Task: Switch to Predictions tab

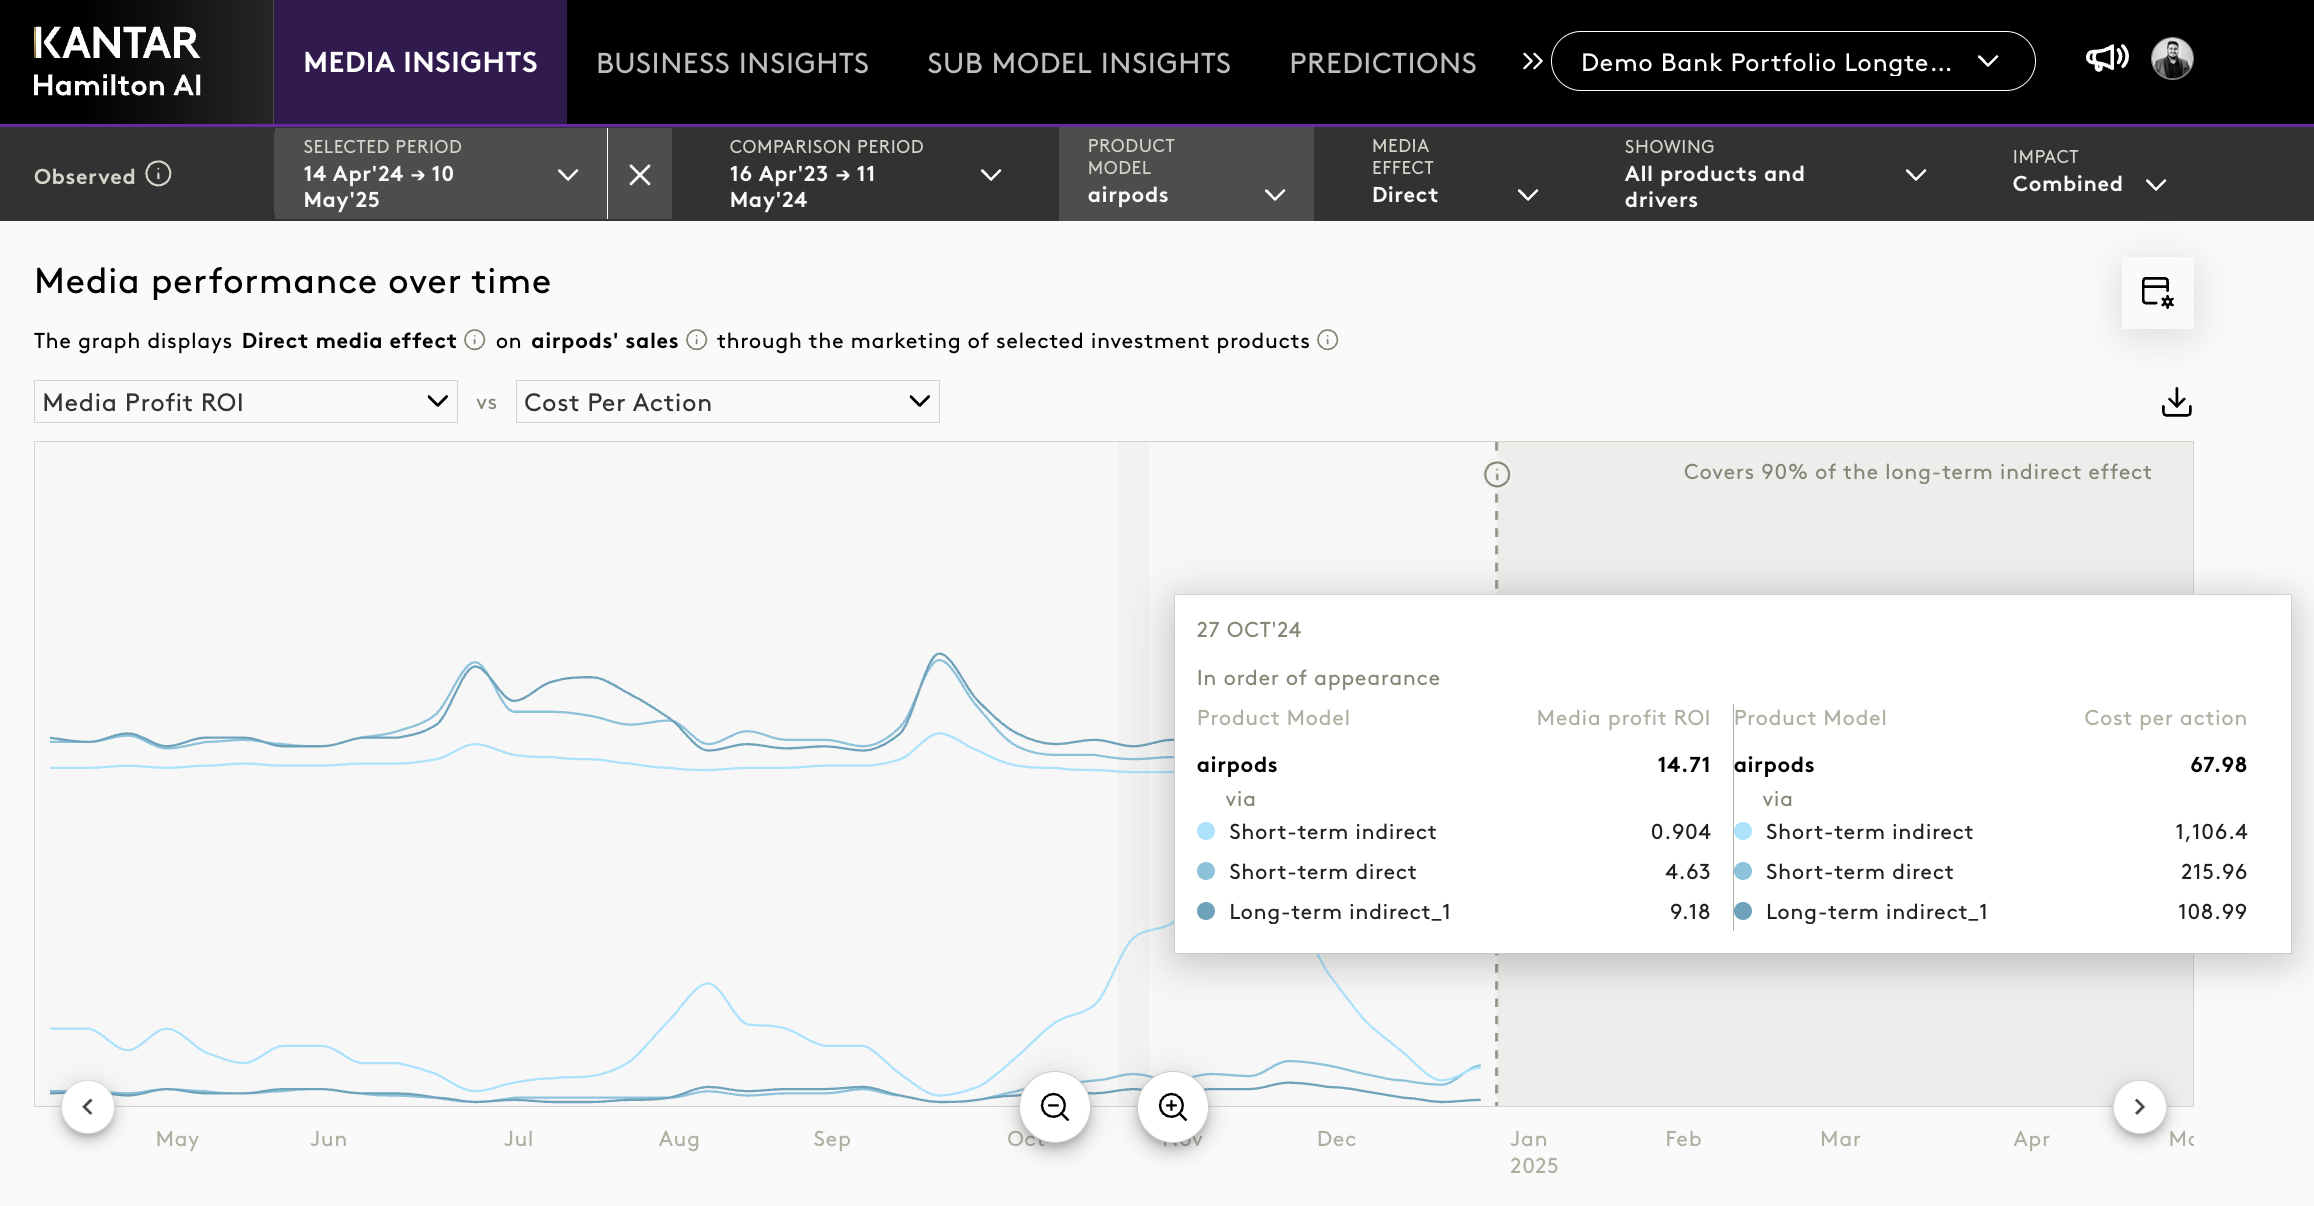Action: coord(1382,63)
